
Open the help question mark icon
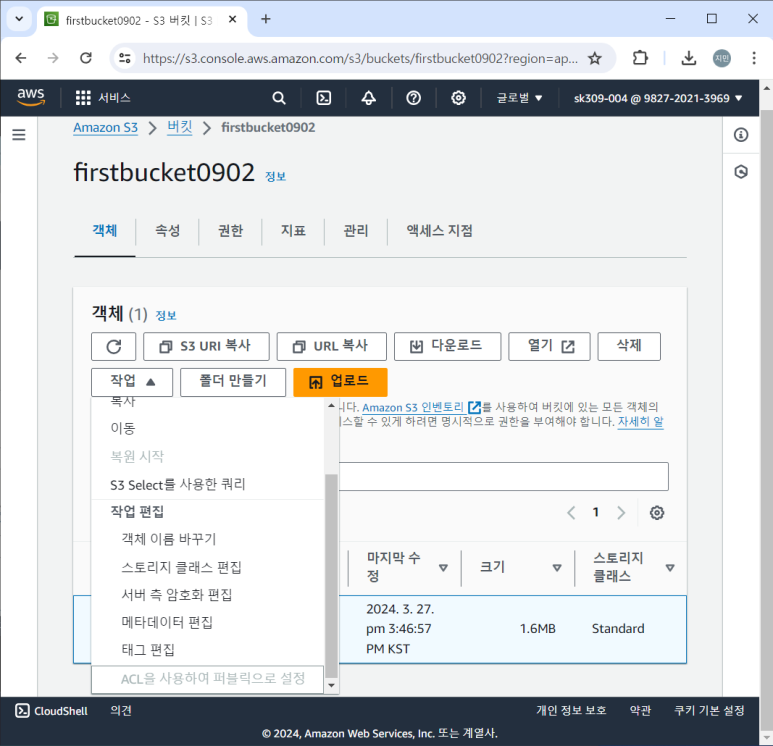pyautogui.click(x=413, y=98)
